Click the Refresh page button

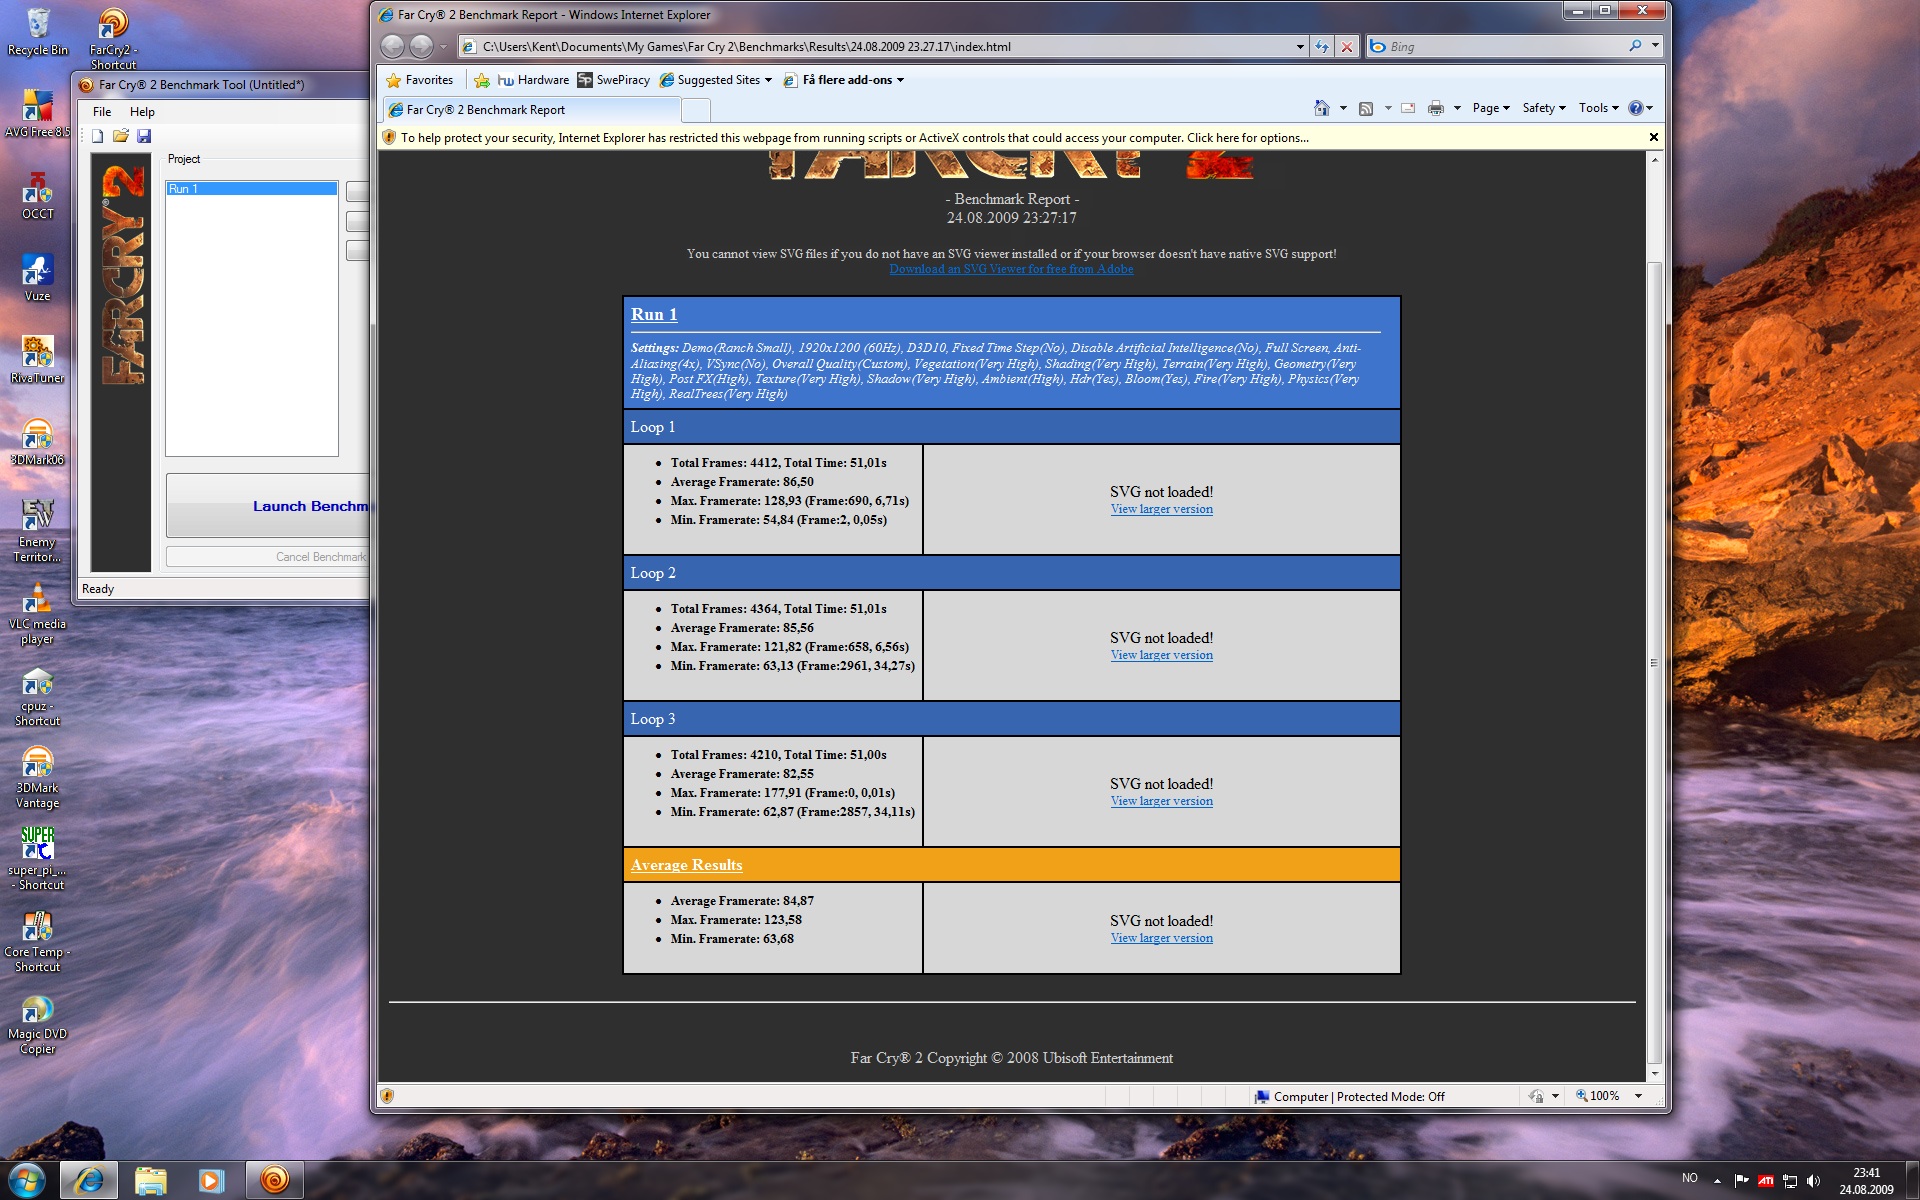click(x=1322, y=46)
